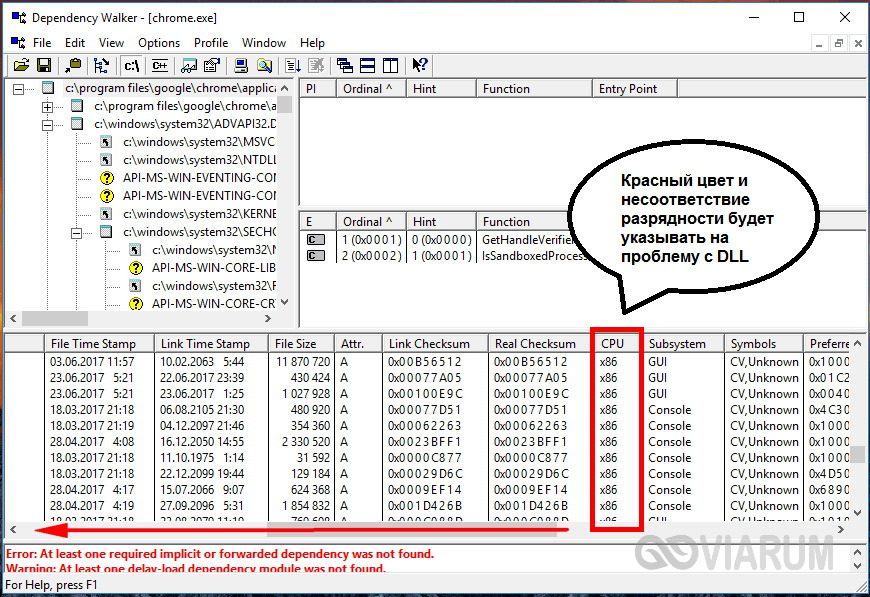870x597 pixels.
Task: Sort imports by PI column header
Action: (317, 89)
